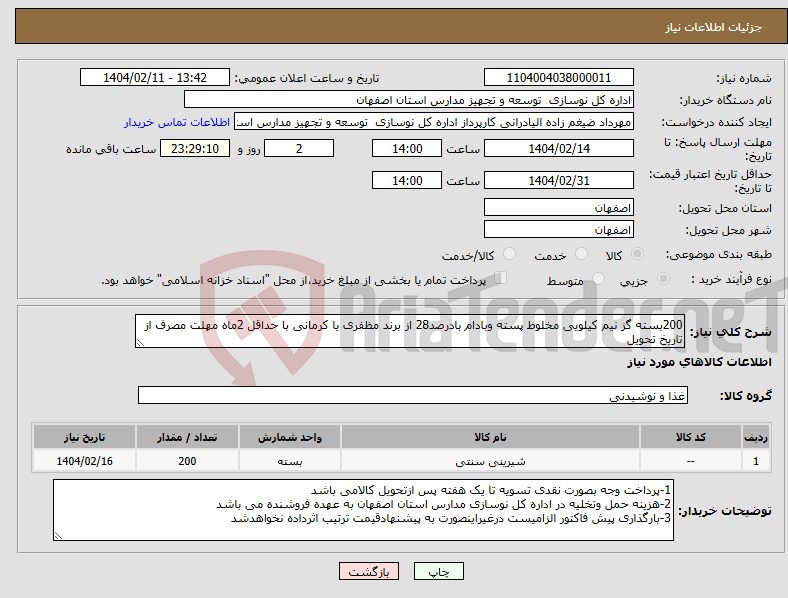Click the بازگشت (back) button
Screen dimensions: 788x598
click(369, 571)
